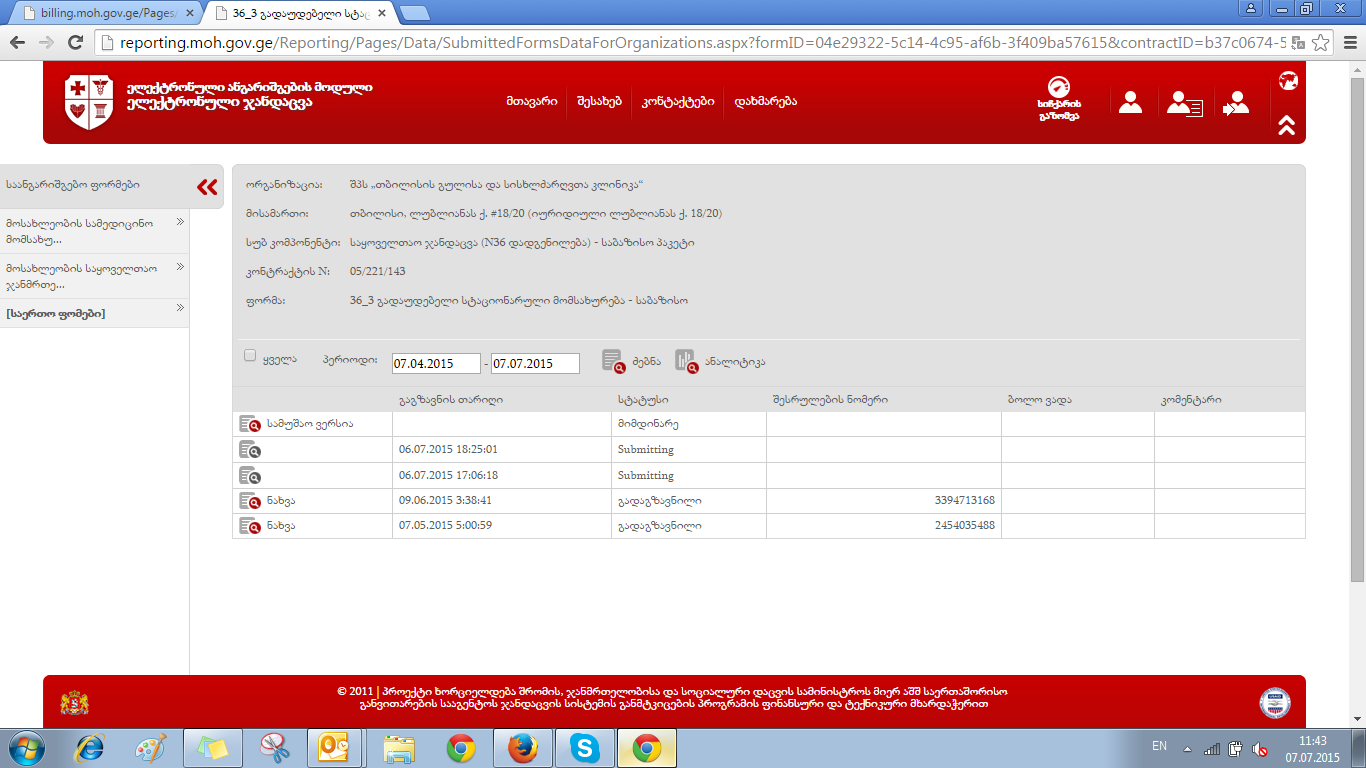Collapse the sidebar with the double left chevron

(207, 187)
